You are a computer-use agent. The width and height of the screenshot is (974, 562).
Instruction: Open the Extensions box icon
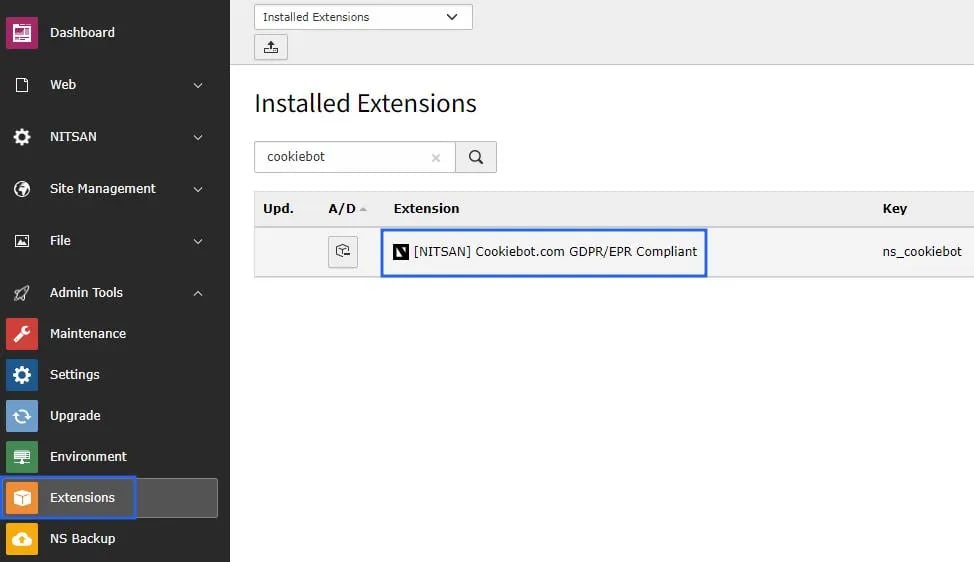pyautogui.click(x=22, y=497)
